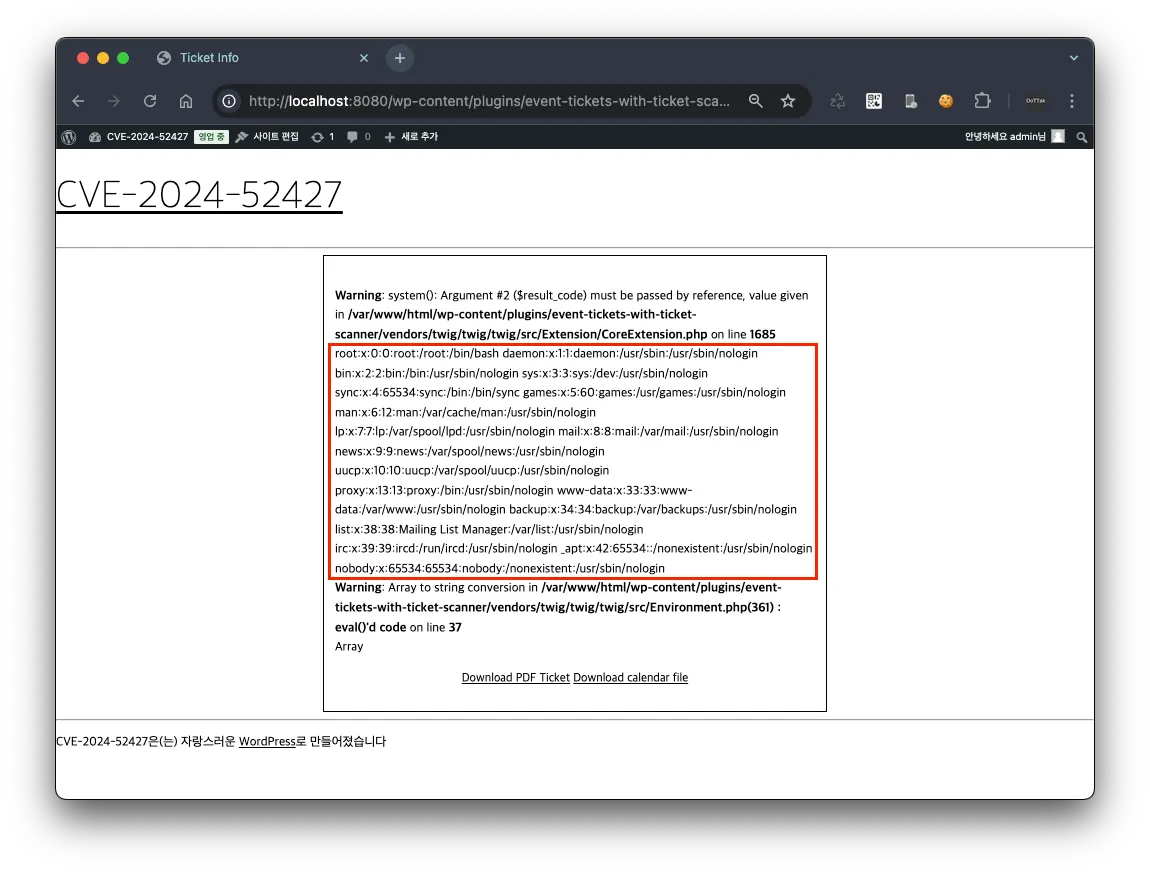Click the WordPress logo in admin bar
The image size is (1150, 873).
click(x=69, y=137)
